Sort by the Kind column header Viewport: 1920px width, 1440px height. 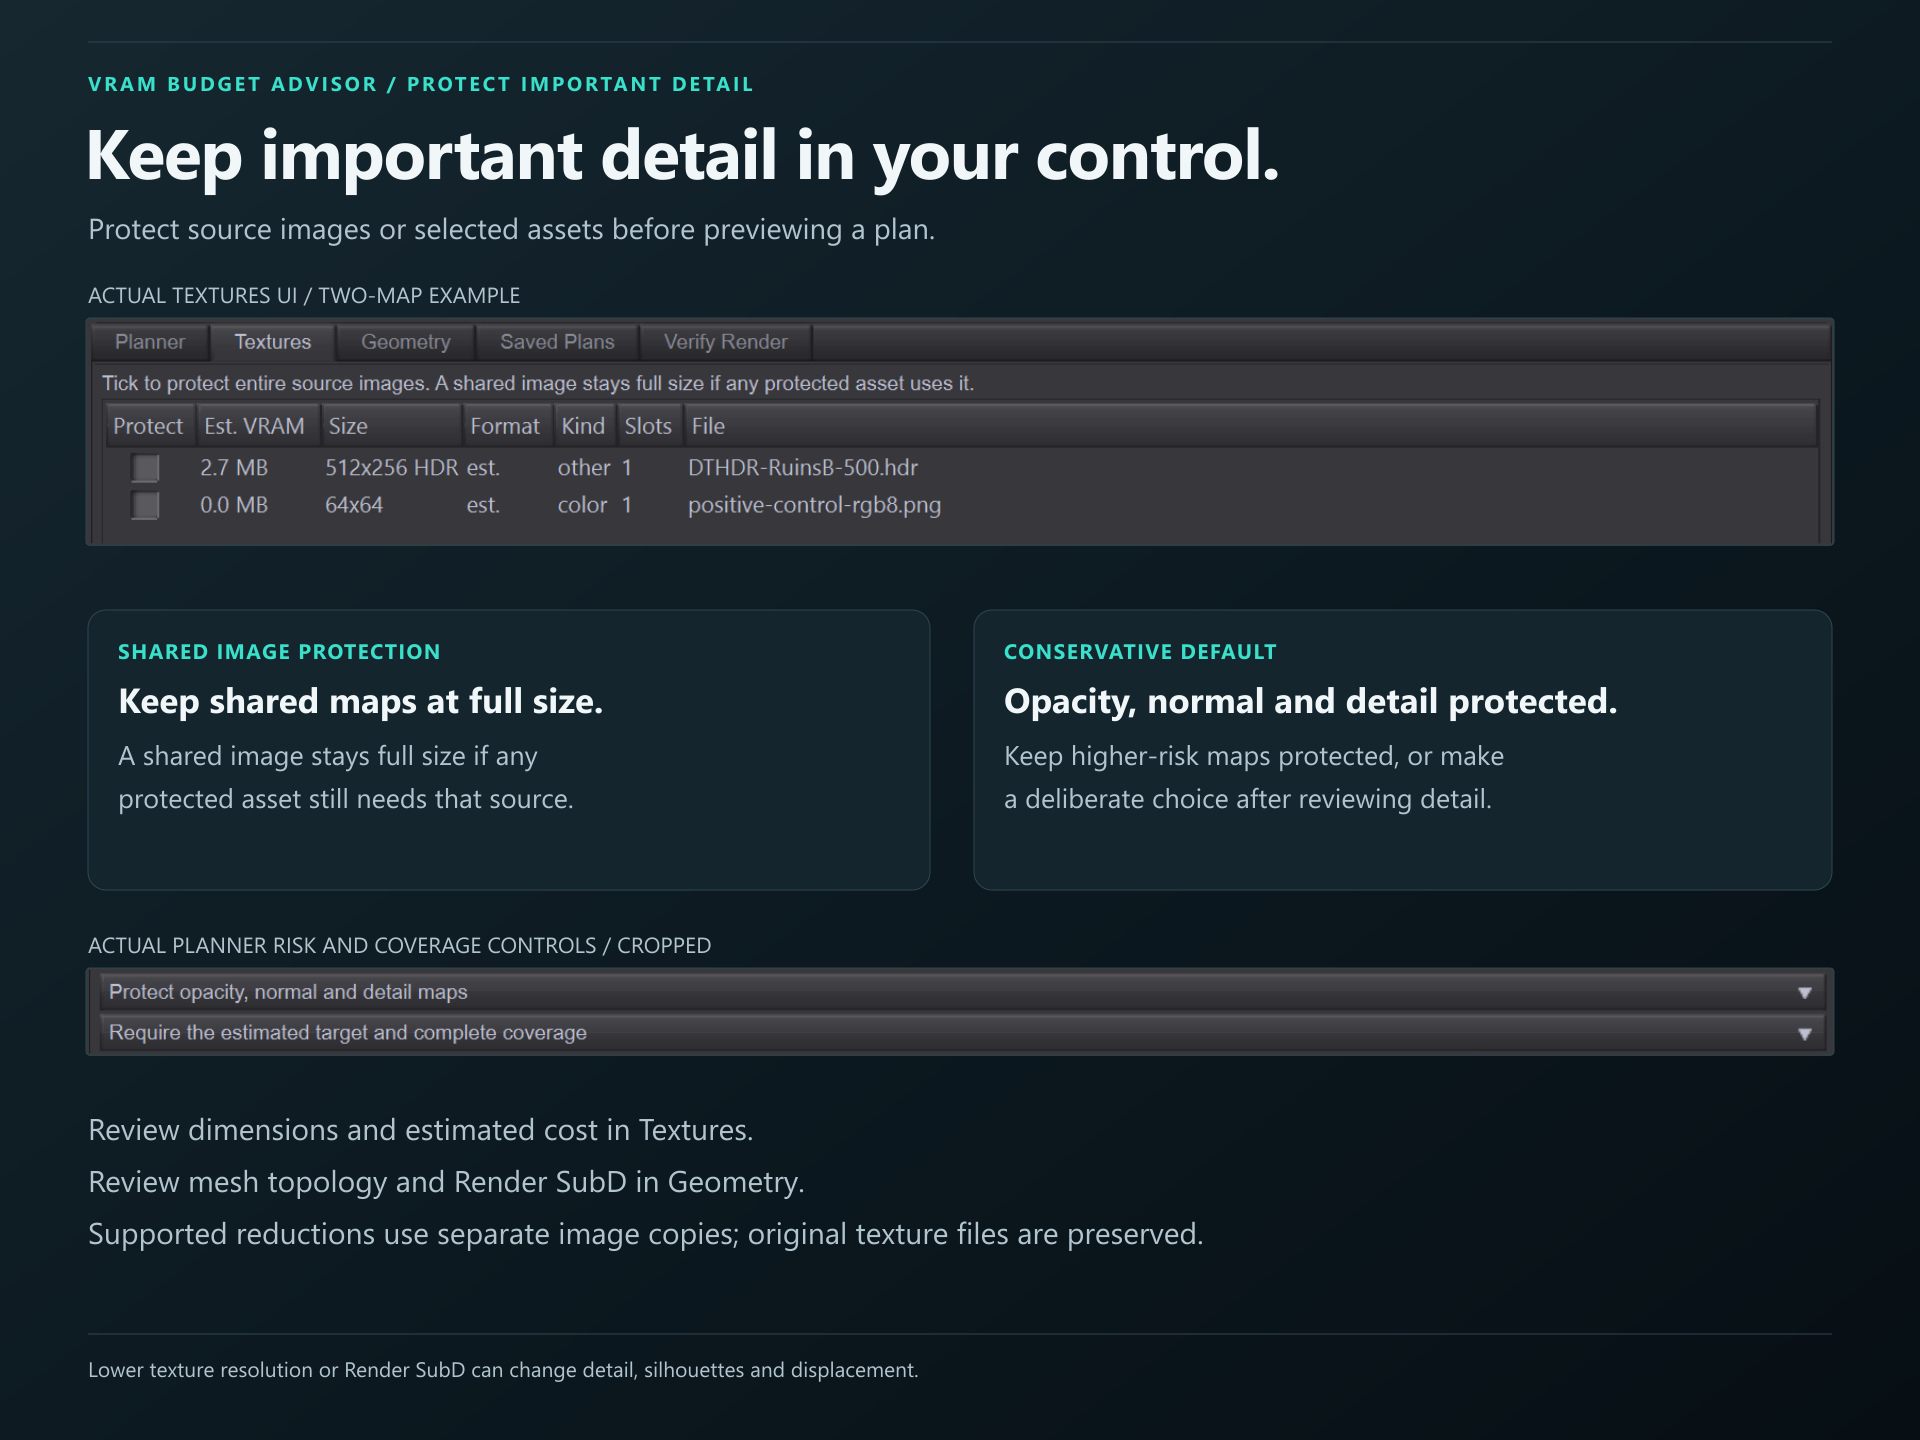tap(583, 426)
